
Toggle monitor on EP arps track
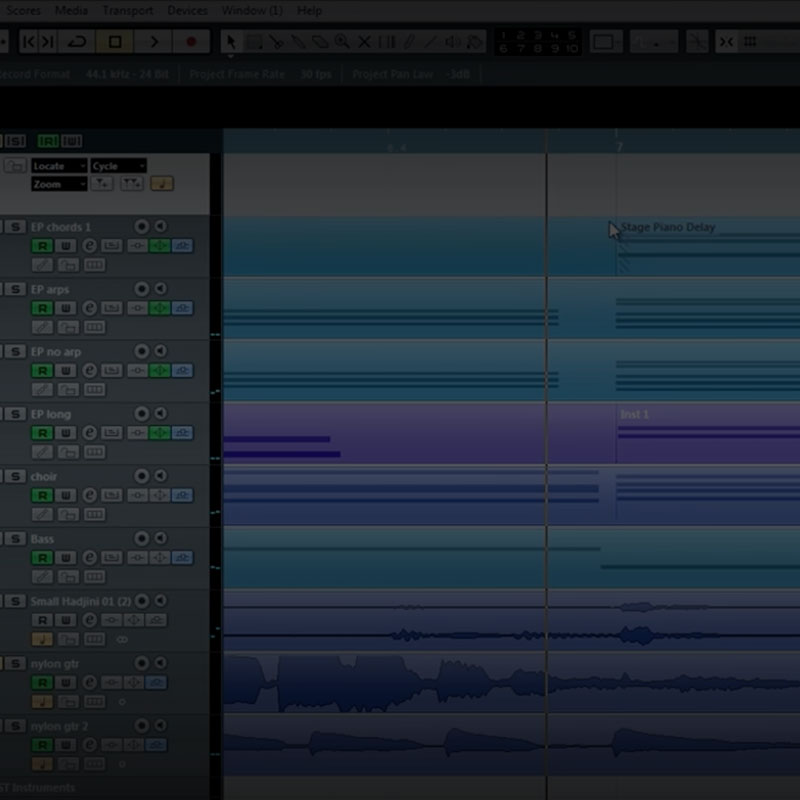pyautogui.click(x=161, y=289)
